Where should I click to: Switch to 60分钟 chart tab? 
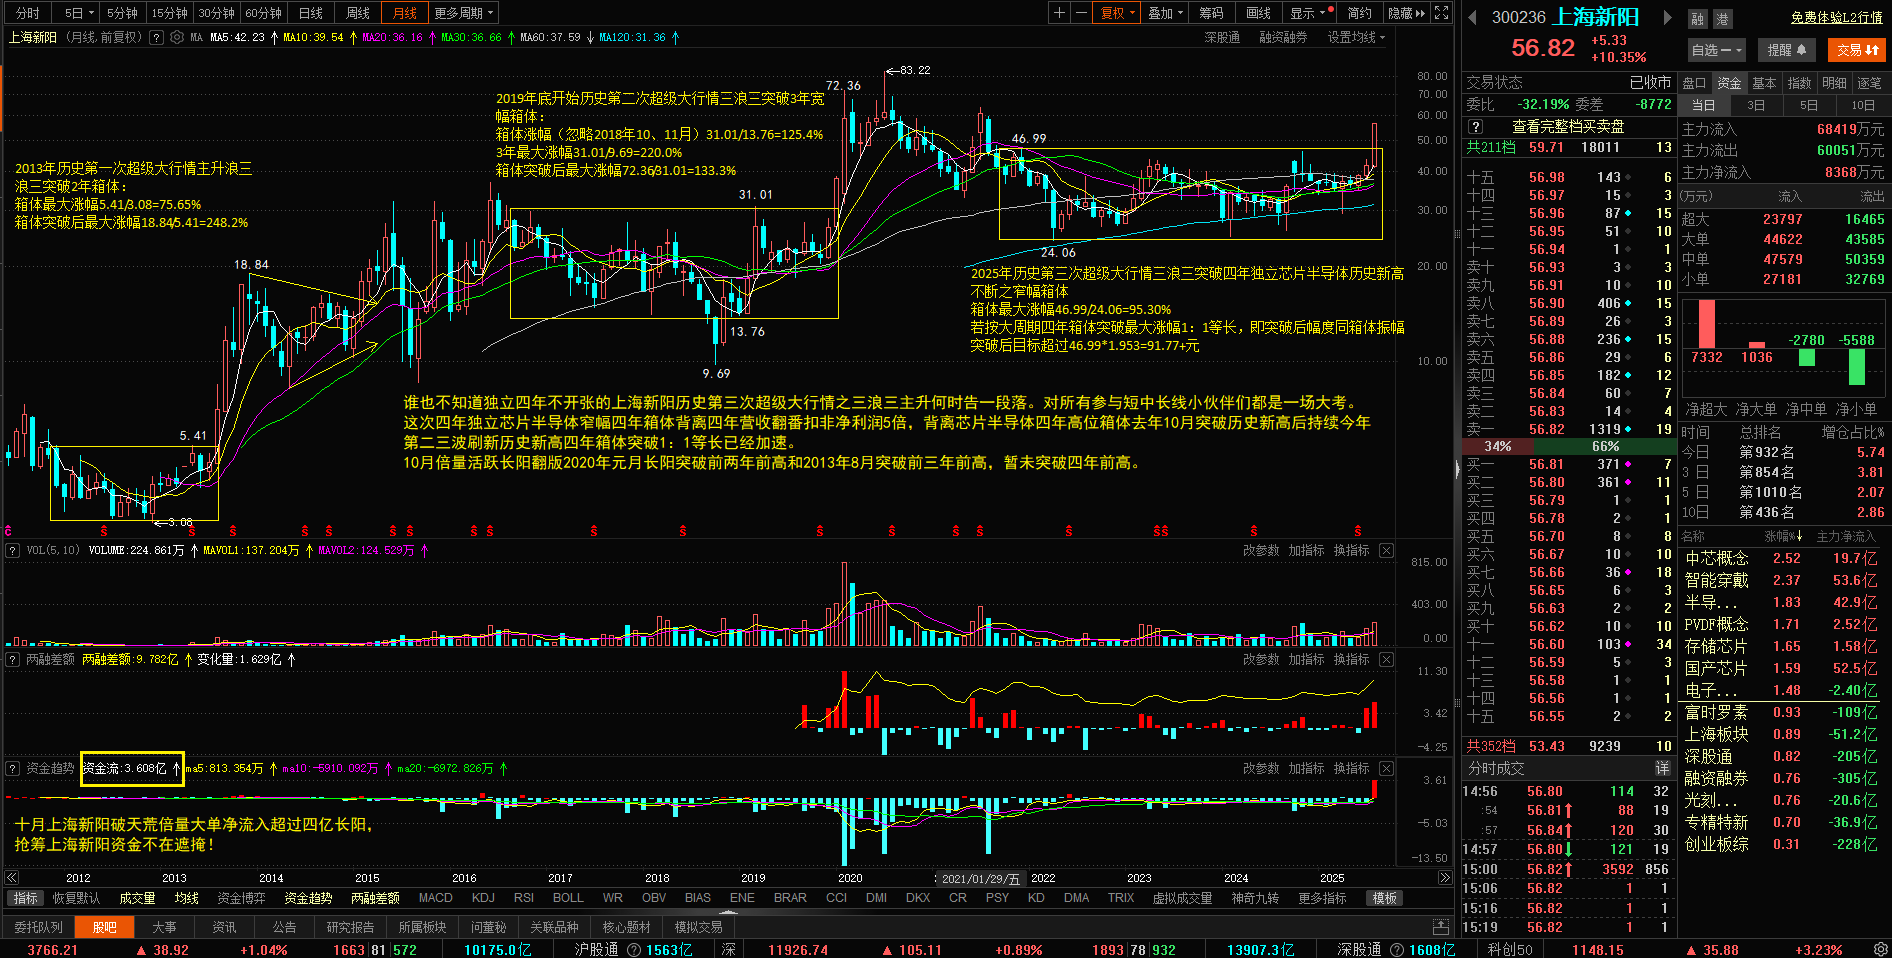point(264,13)
